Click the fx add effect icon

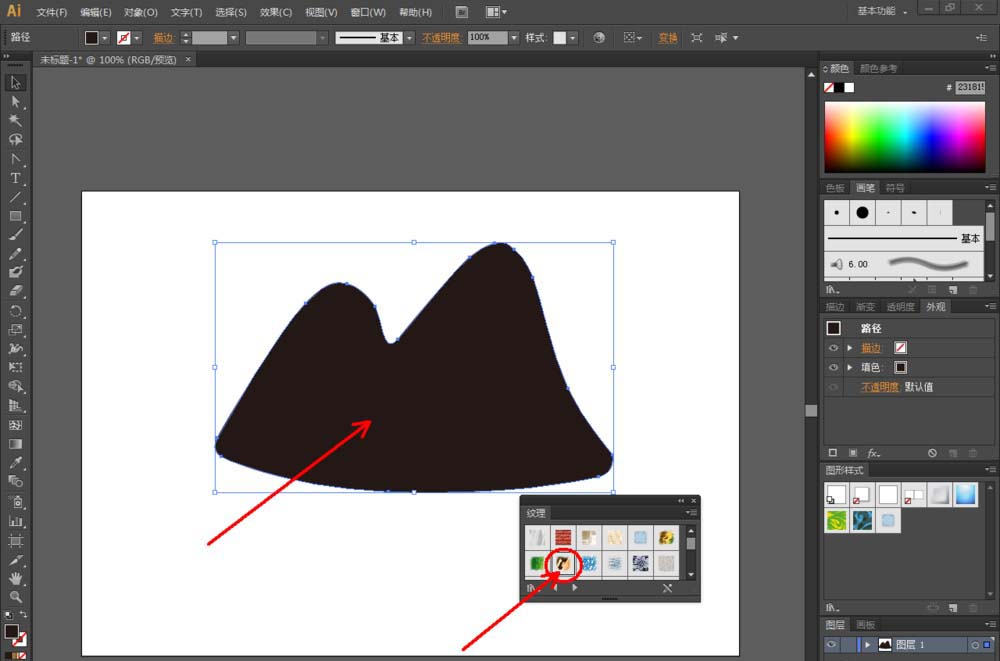pyautogui.click(x=873, y=453)
